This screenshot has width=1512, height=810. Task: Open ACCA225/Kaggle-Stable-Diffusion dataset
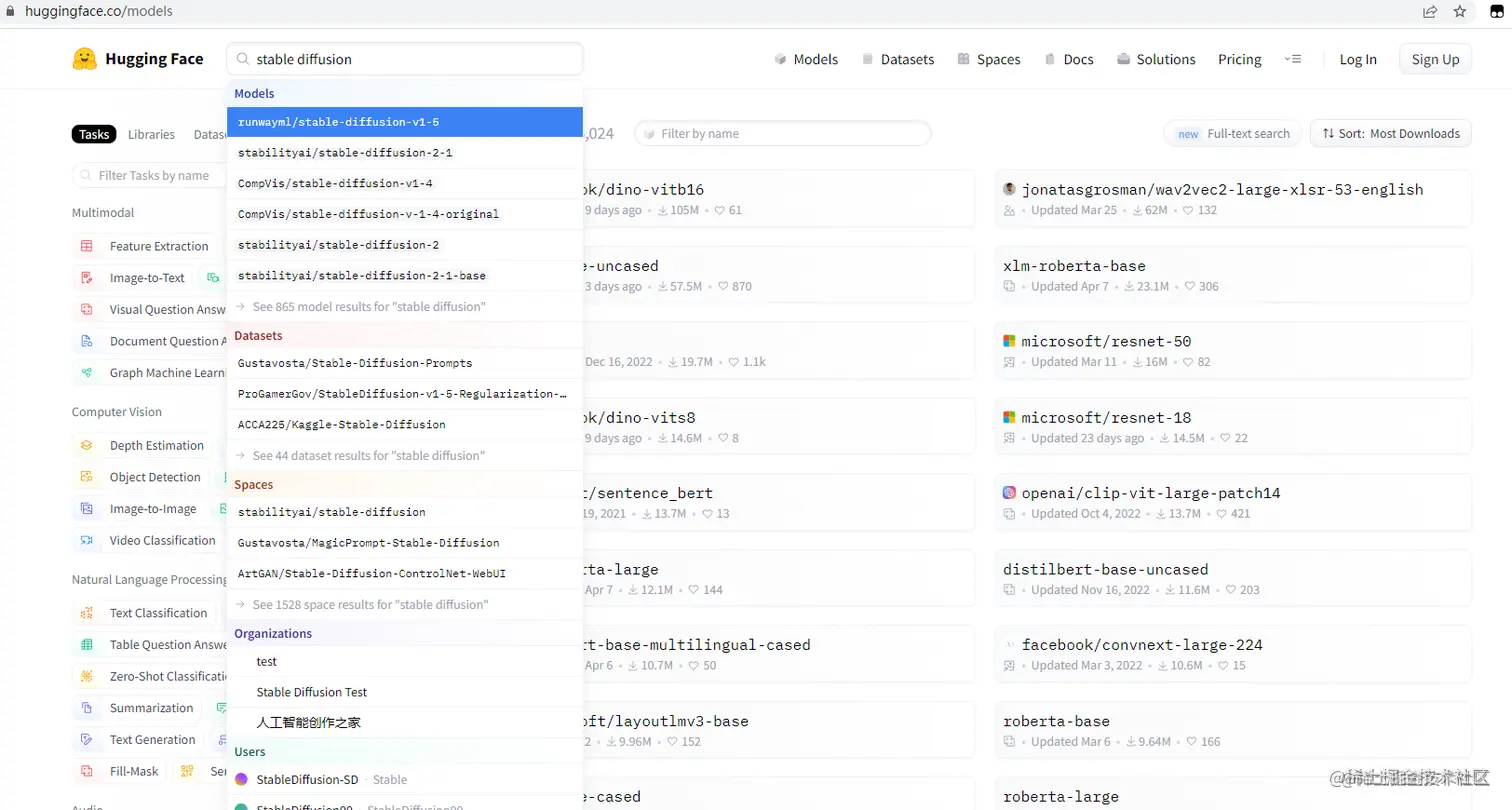(x=405, y=424)
